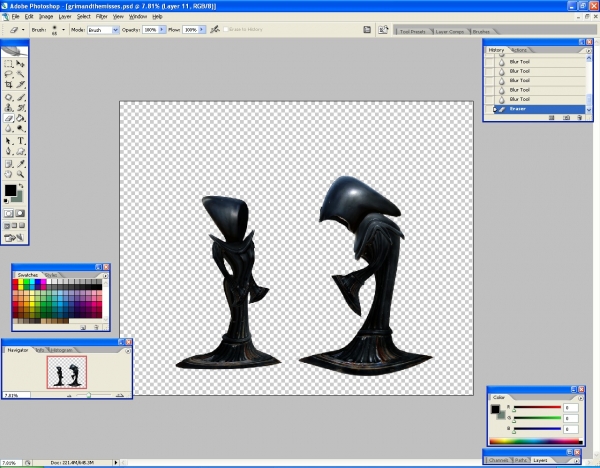600x468 pixels.
Task: Select the Move tool
Action: [x=20, y=64]
